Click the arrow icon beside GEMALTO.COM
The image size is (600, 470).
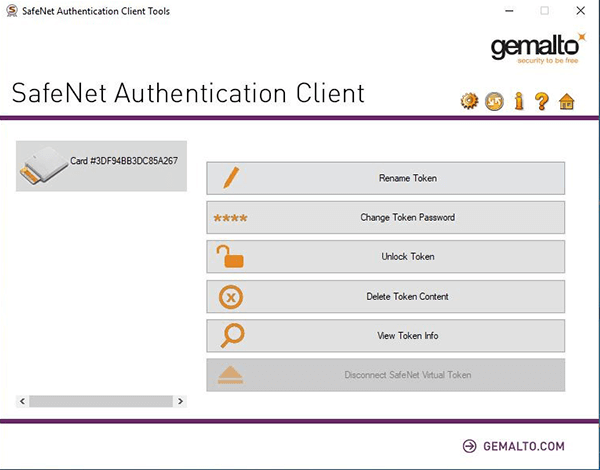(x=470, y=446)
